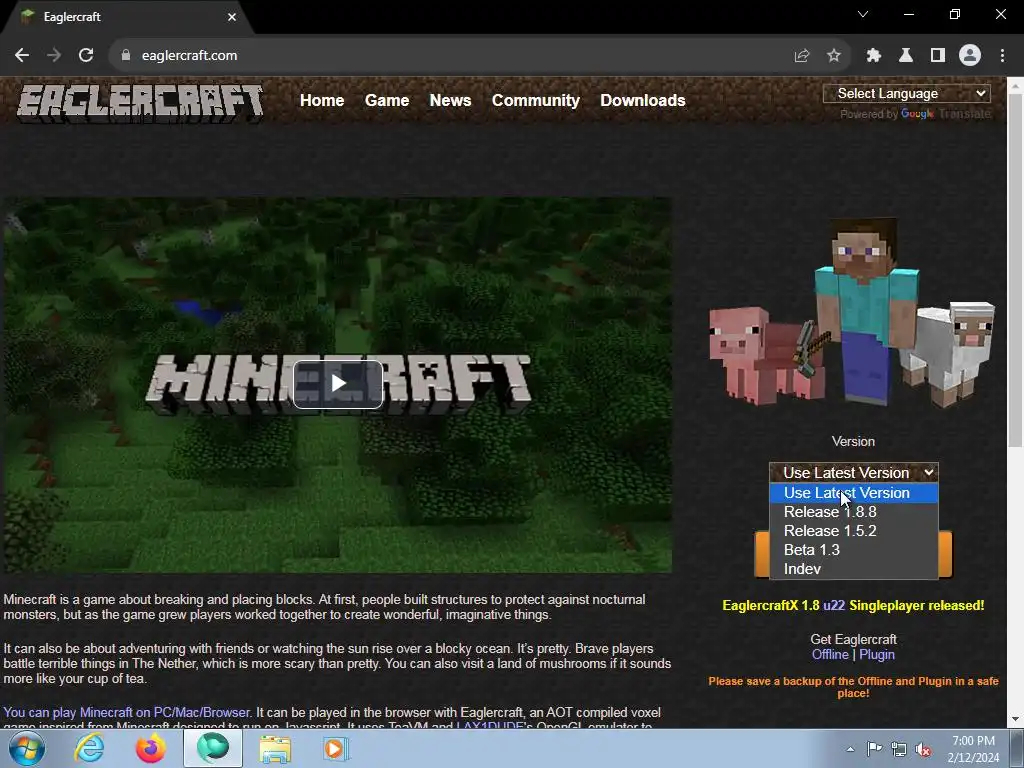The image size is (1024, 768).
Task: Open the Chrome profile avatar
Action: click(x=970, y=56)
